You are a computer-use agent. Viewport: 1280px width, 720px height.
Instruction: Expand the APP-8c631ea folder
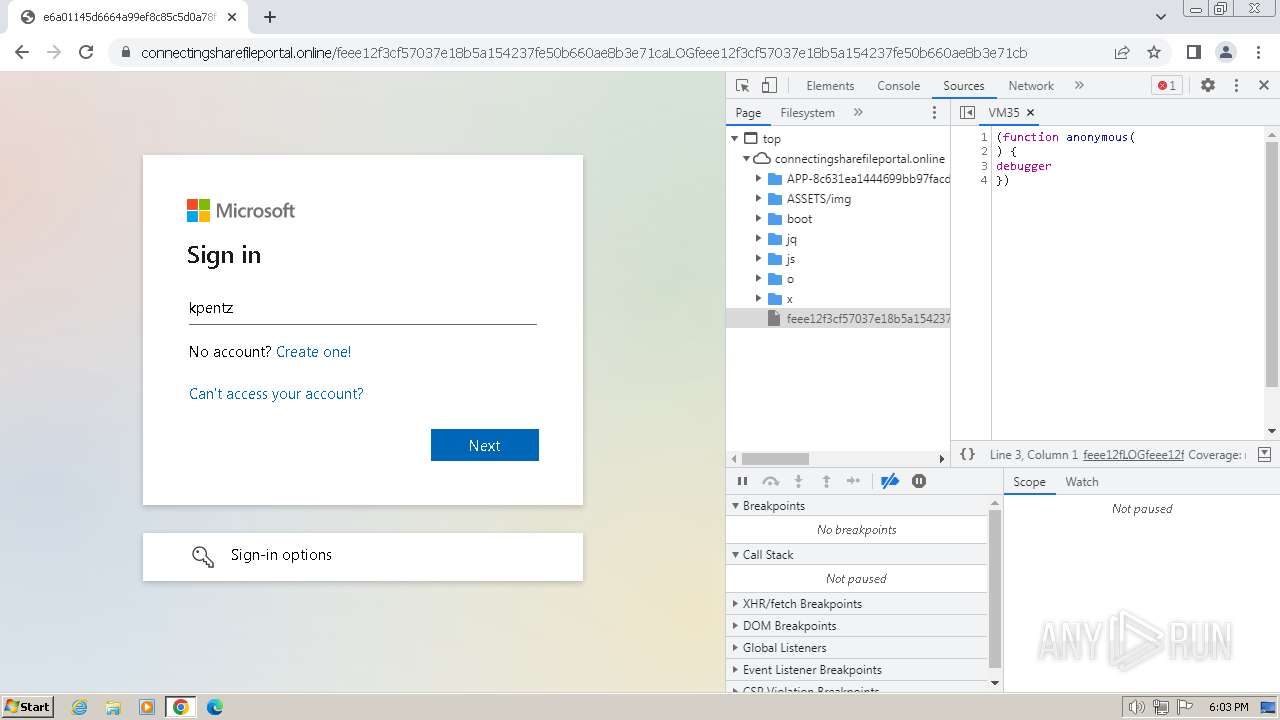(x=759, y=179)
